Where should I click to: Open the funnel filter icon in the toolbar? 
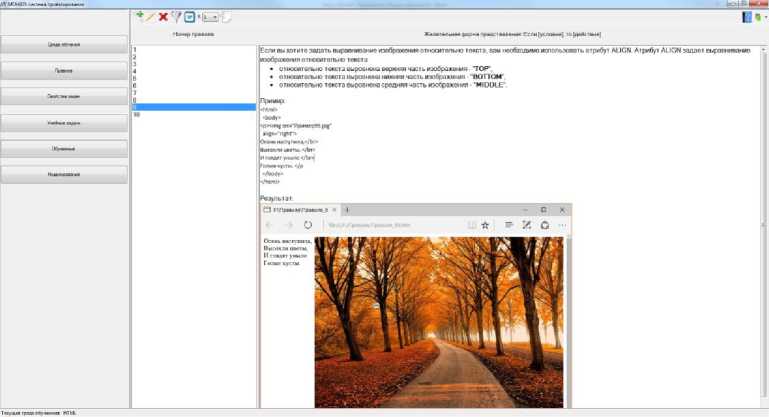click(176, 17)
